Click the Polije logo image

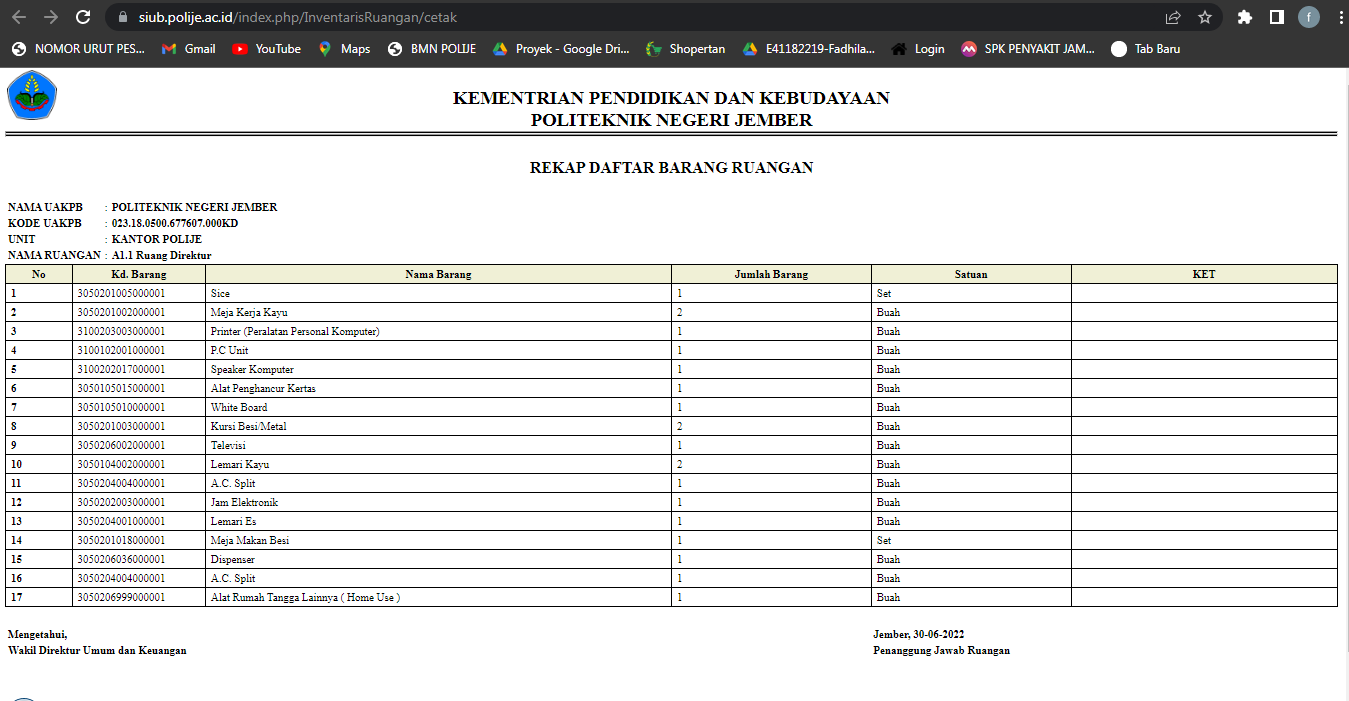(32, 96)
